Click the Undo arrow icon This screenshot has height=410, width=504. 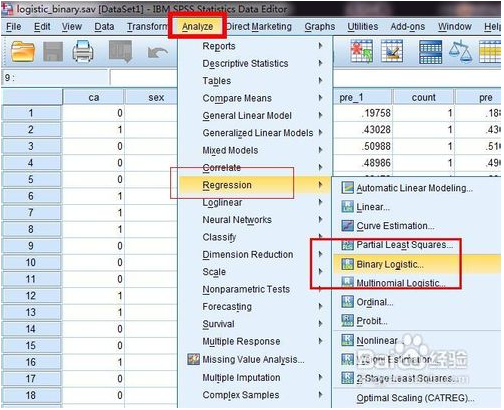[x=158, y=52]
